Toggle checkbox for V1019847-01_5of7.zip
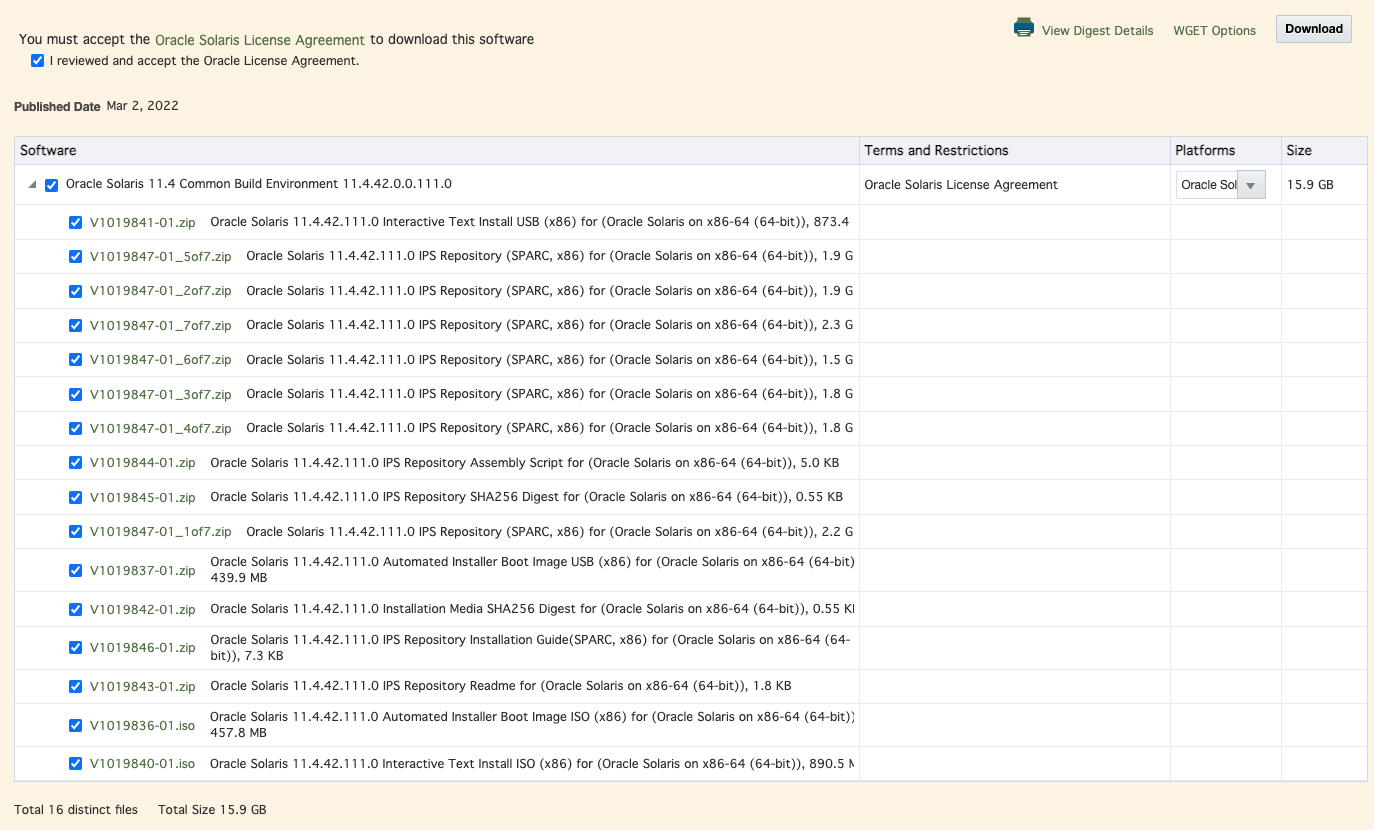 75,256
